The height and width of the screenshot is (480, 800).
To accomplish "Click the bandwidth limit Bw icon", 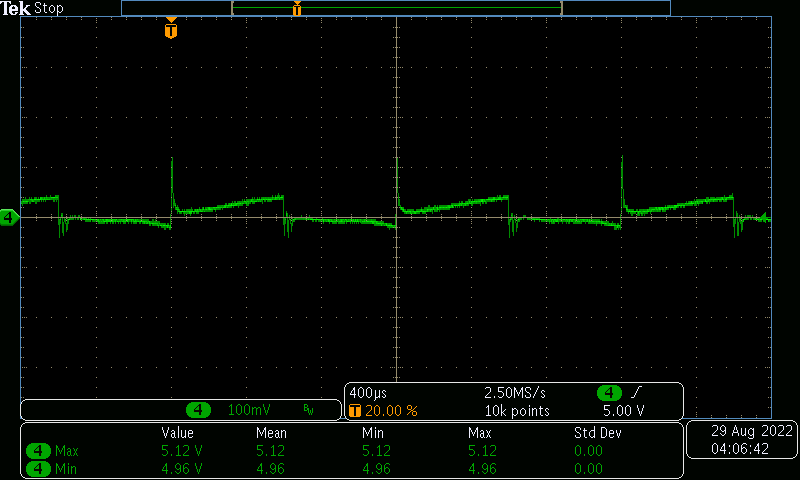I will point(308,410).
